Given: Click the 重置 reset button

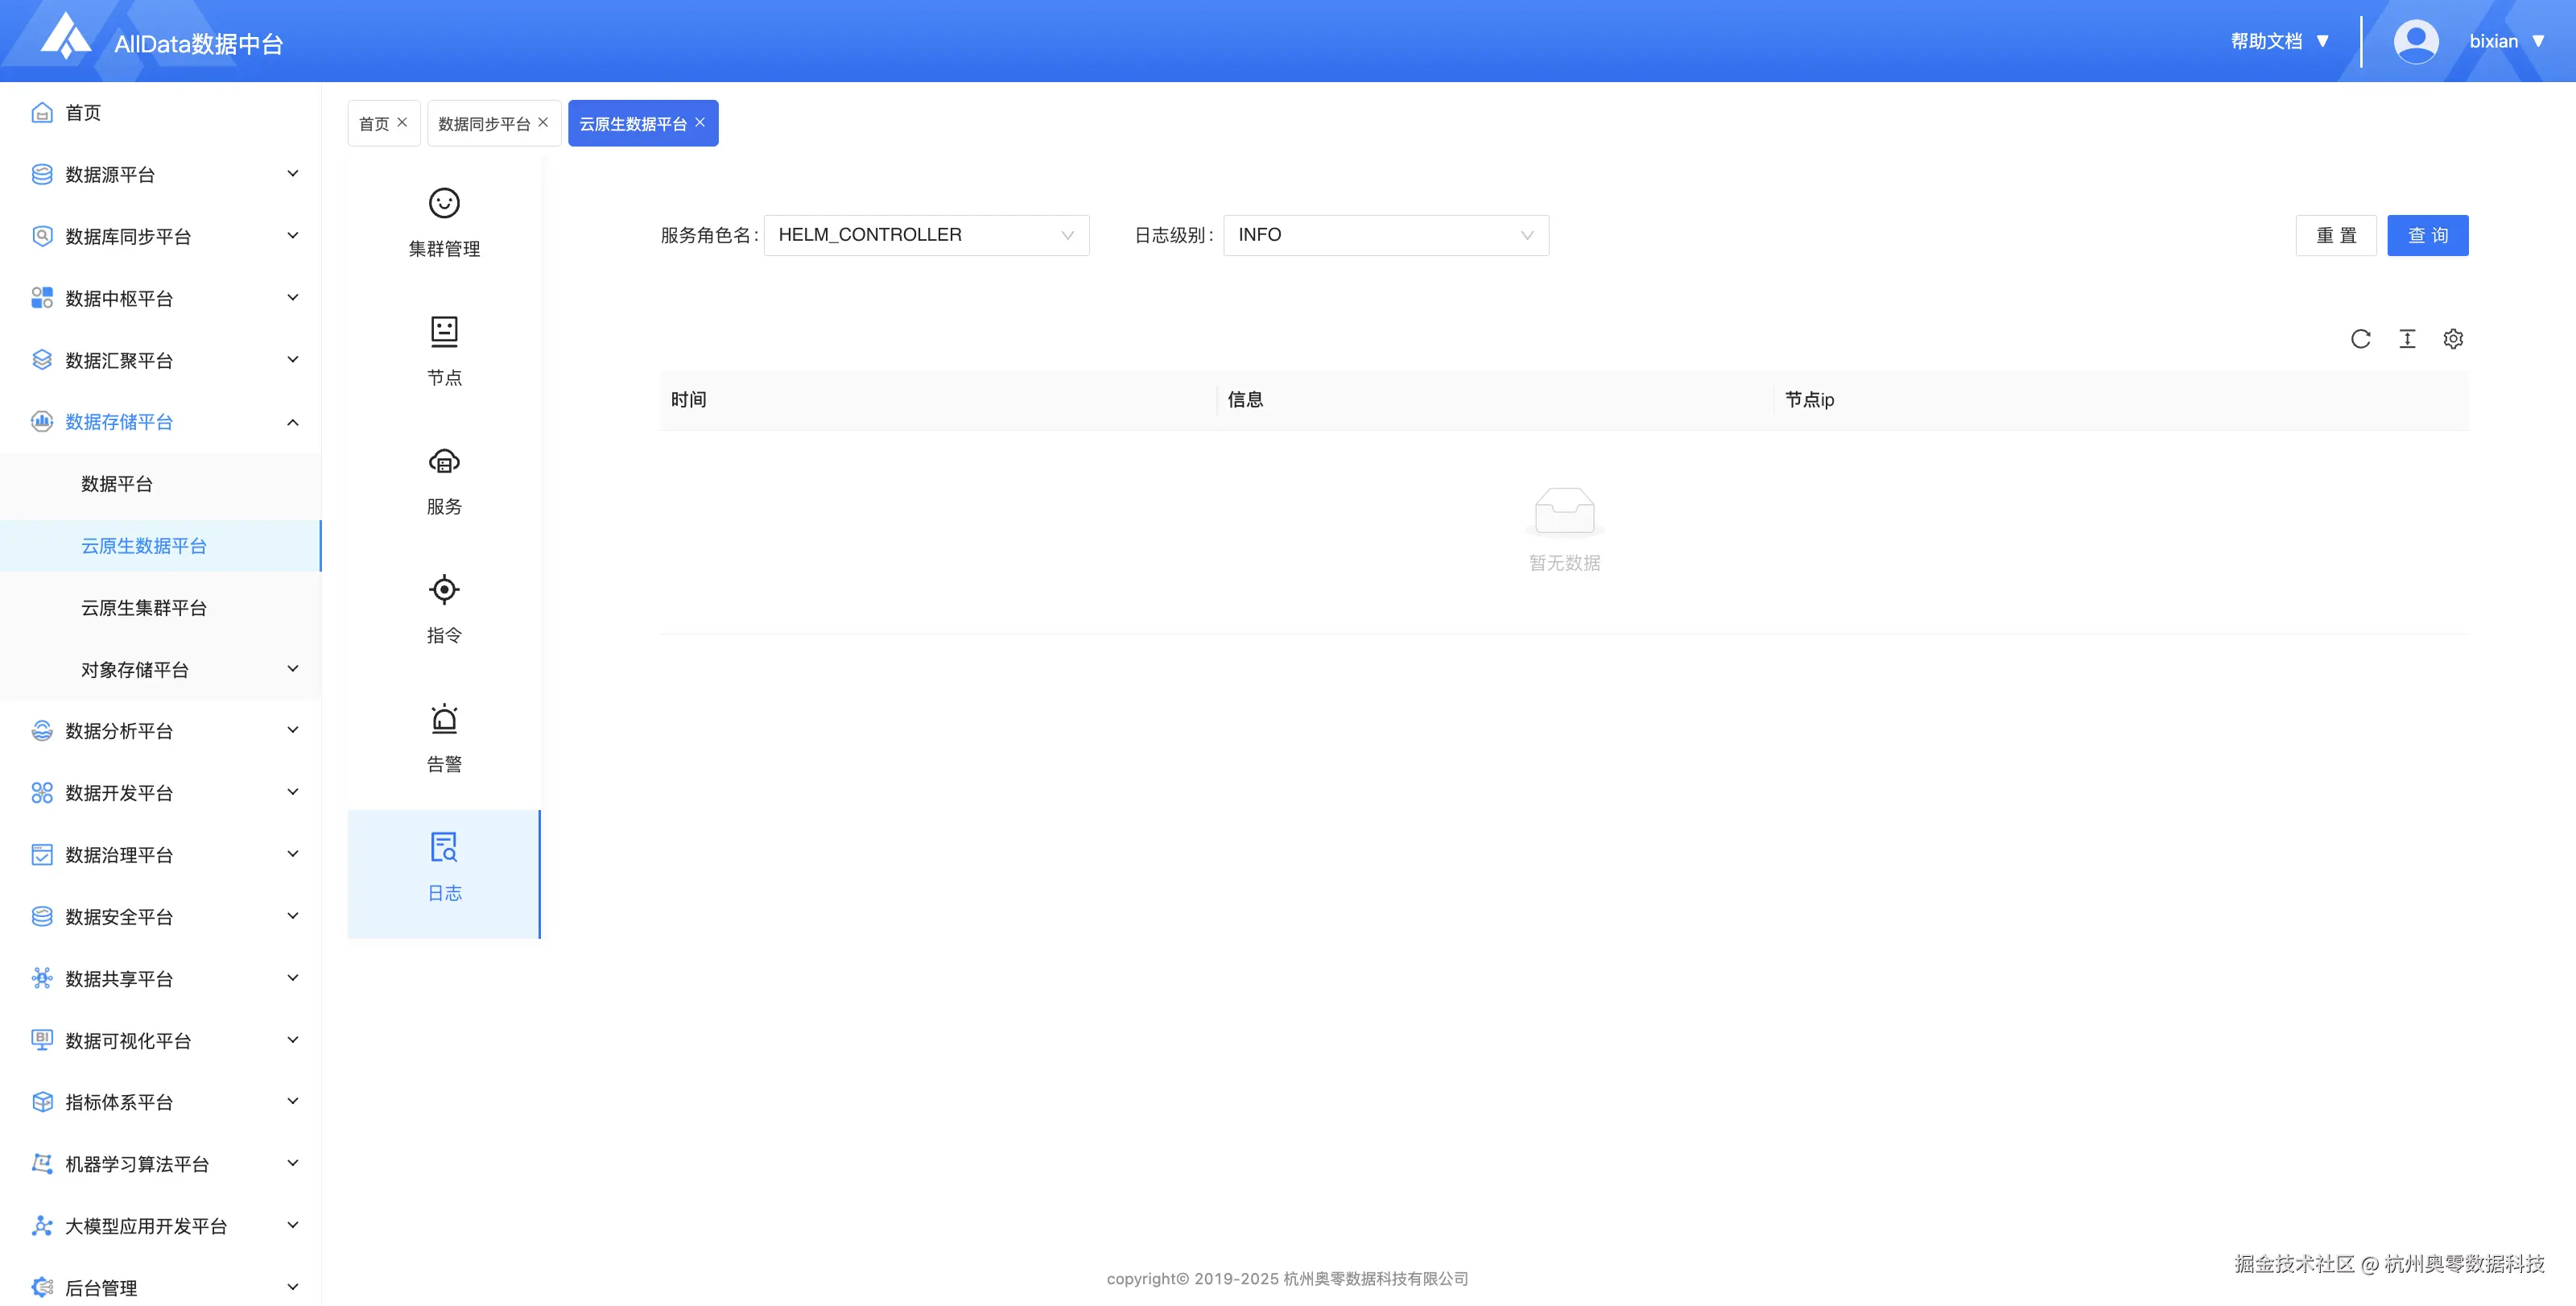Looking at the screenshot, I should [2335, 235].
